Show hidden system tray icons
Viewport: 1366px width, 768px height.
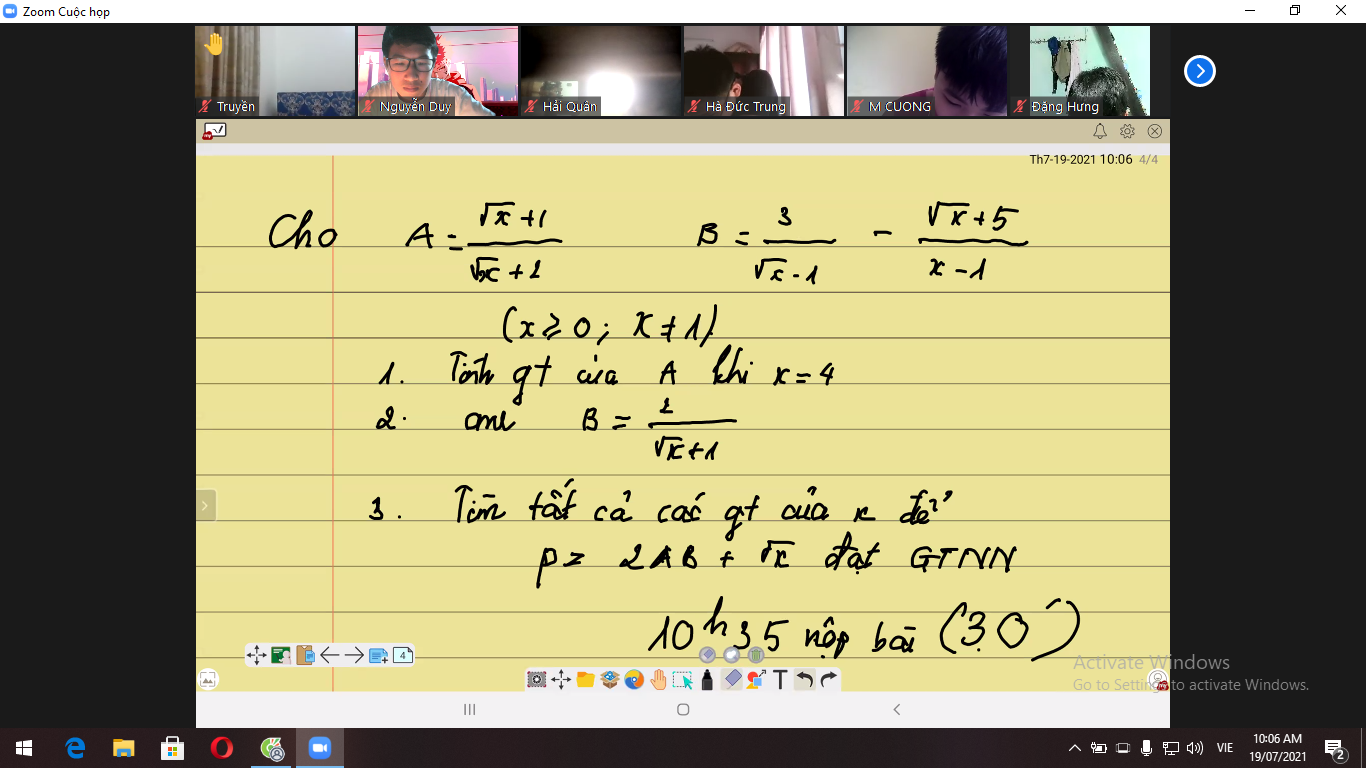tap(1075, 748)
